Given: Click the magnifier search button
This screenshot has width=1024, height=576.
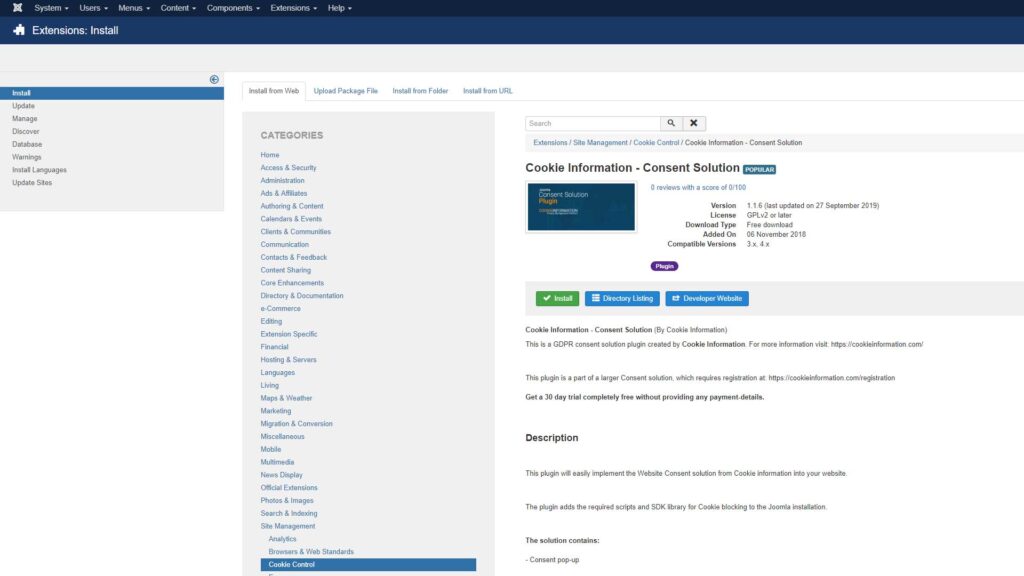Looking at the screenshot, I should (x=671, y=123).
